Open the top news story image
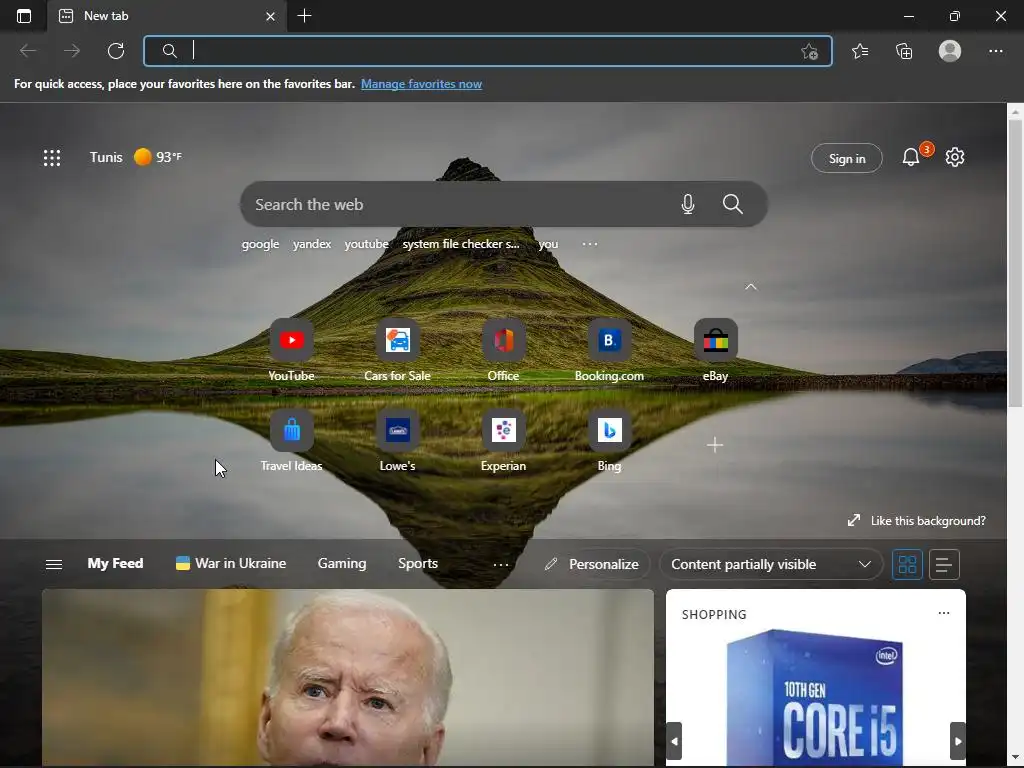 (x=347, y=677)
